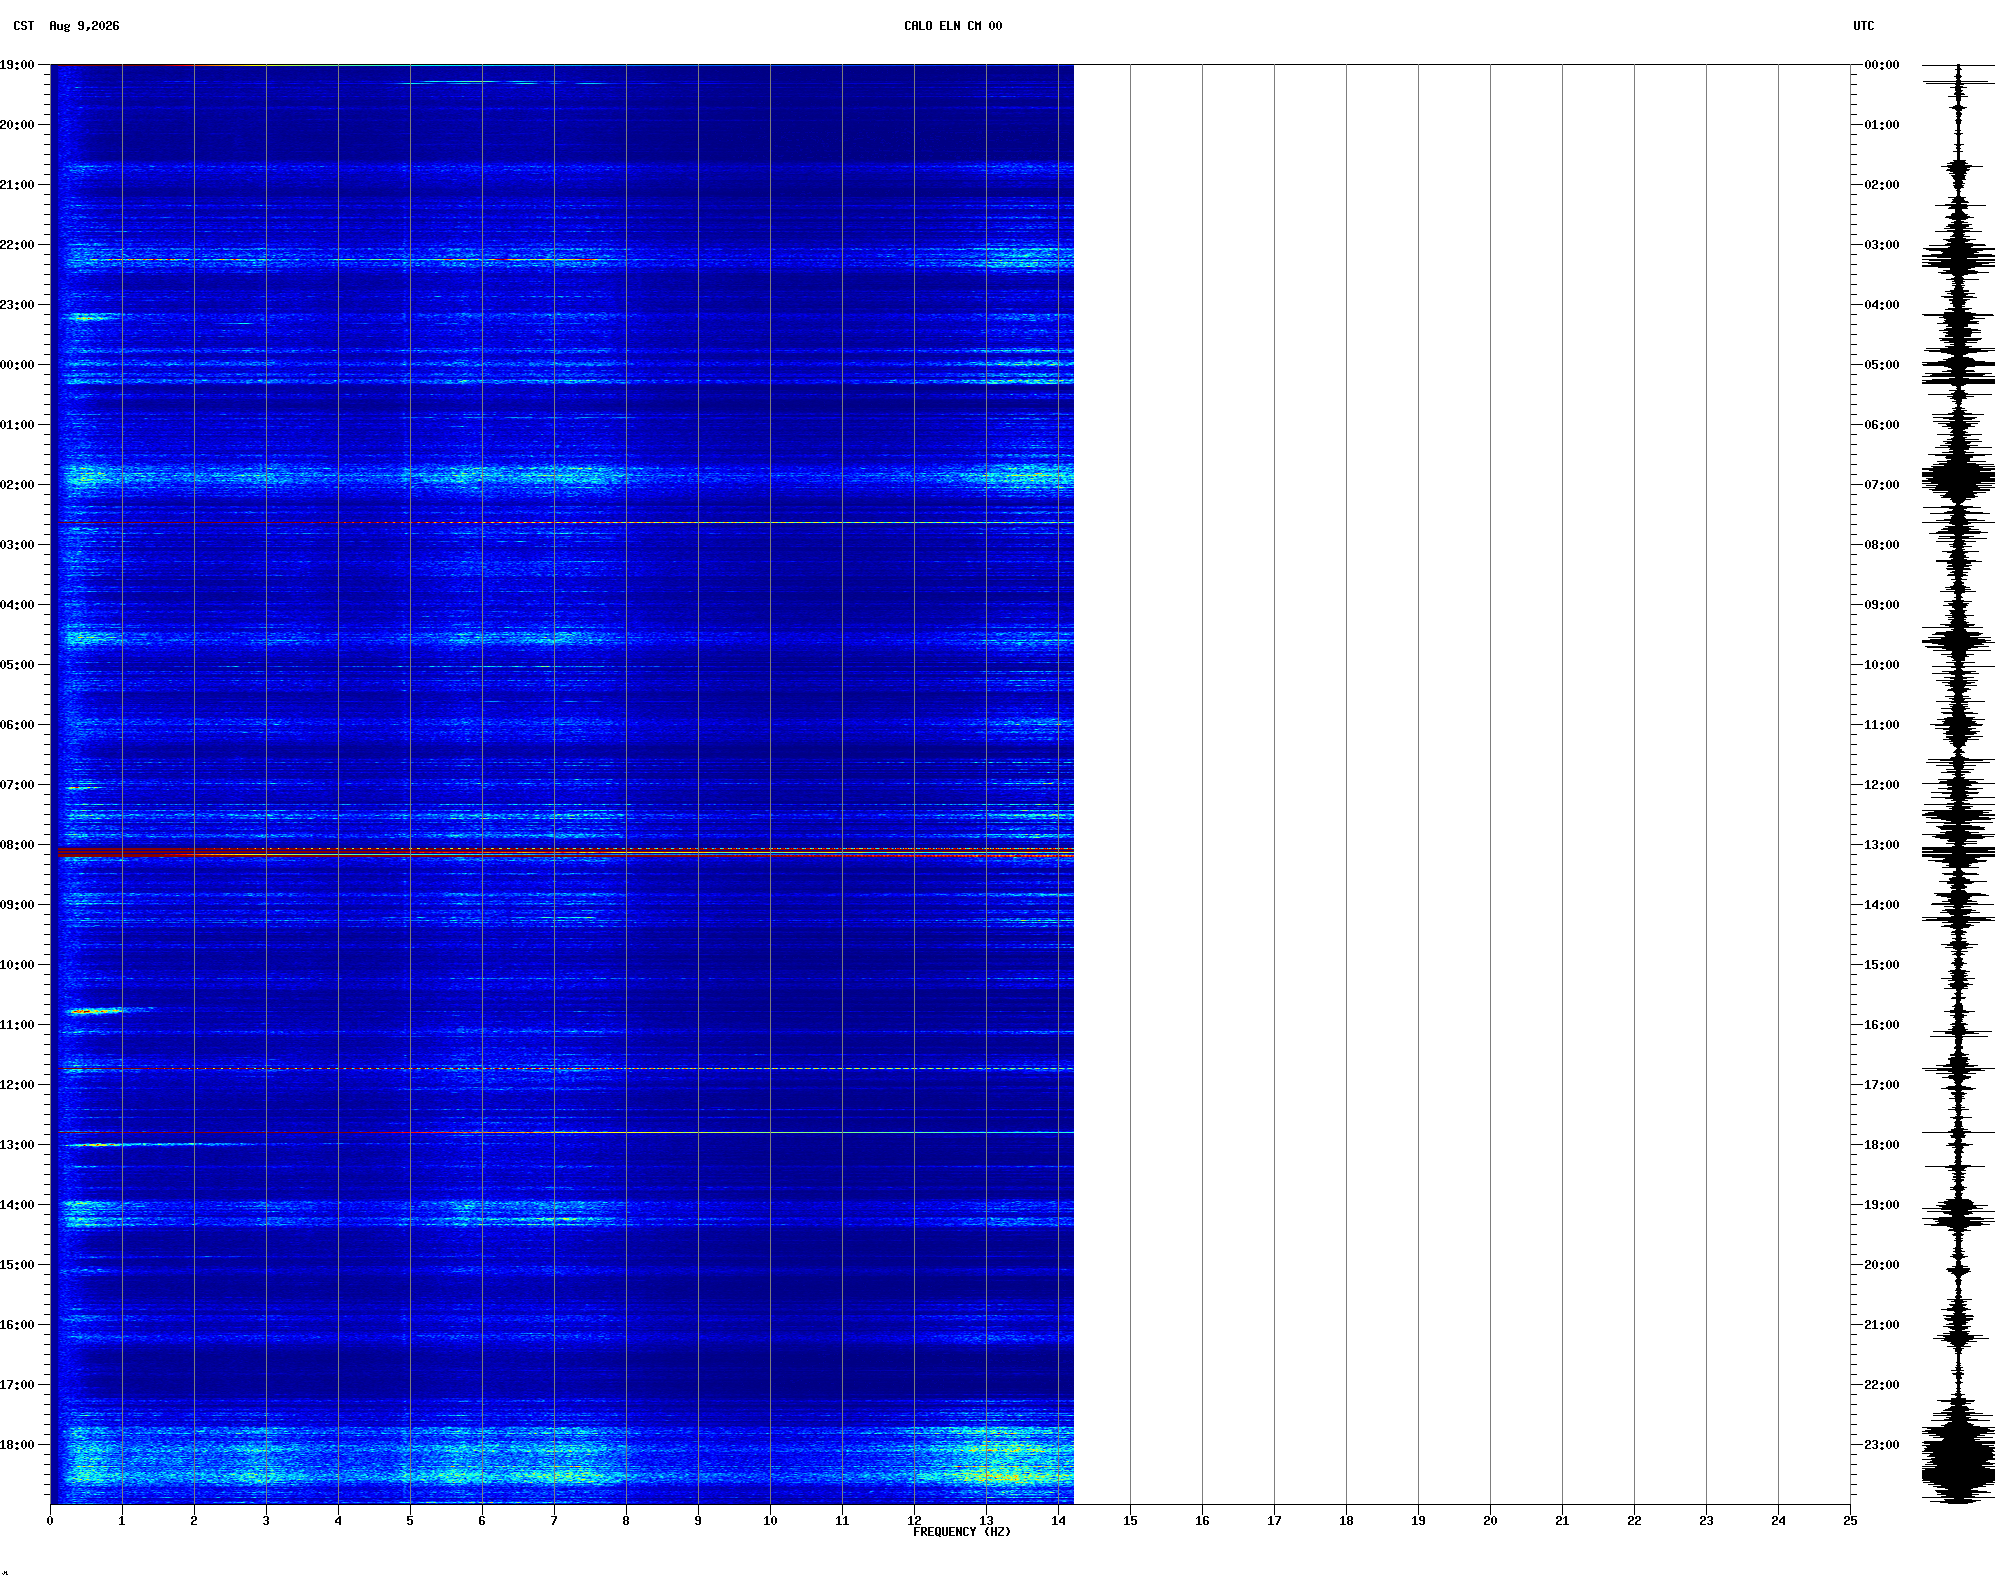This screenshot has height=1584, width=2002.
Task: Click the frequency axis label 1
Action: pyautogui.click(x=122, y=1521)
